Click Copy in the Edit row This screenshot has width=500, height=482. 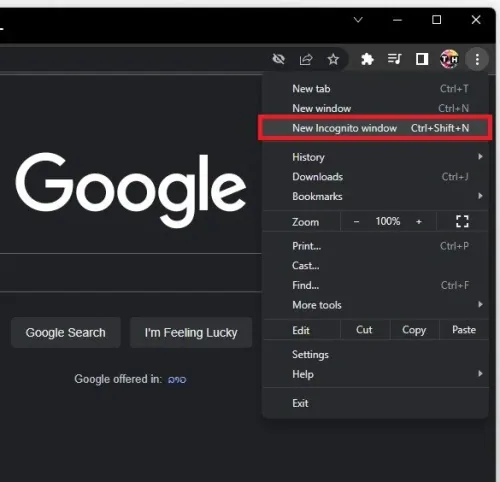(414, 330)
